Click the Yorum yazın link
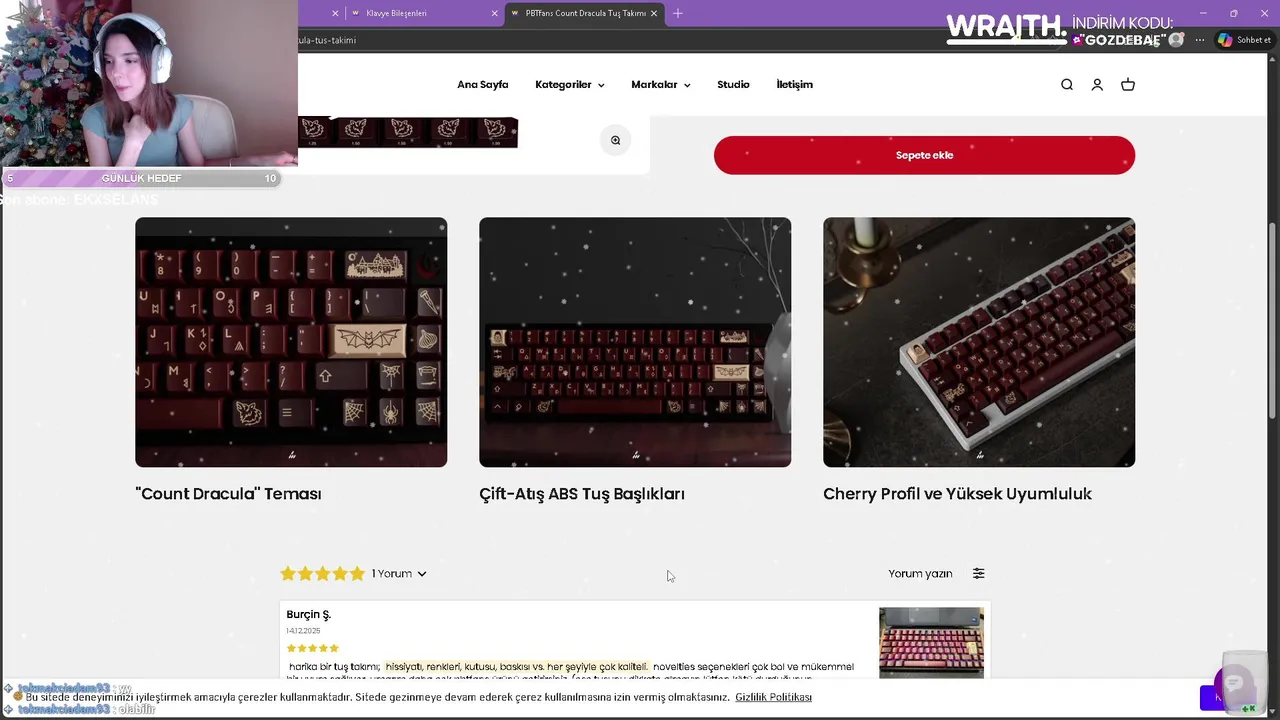Image resolution: width=1280 pixels, height=720 pixels. pos(920,573)
